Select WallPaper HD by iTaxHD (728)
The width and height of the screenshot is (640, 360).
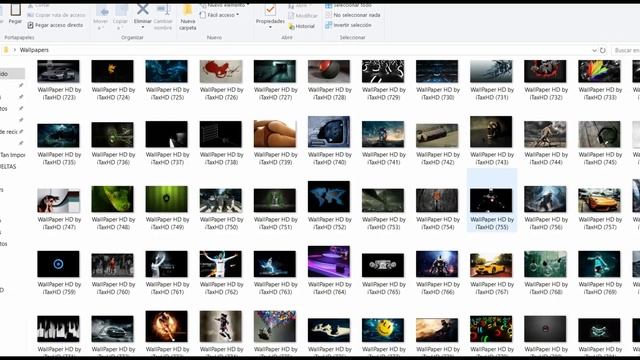click(x=329, y=80)
